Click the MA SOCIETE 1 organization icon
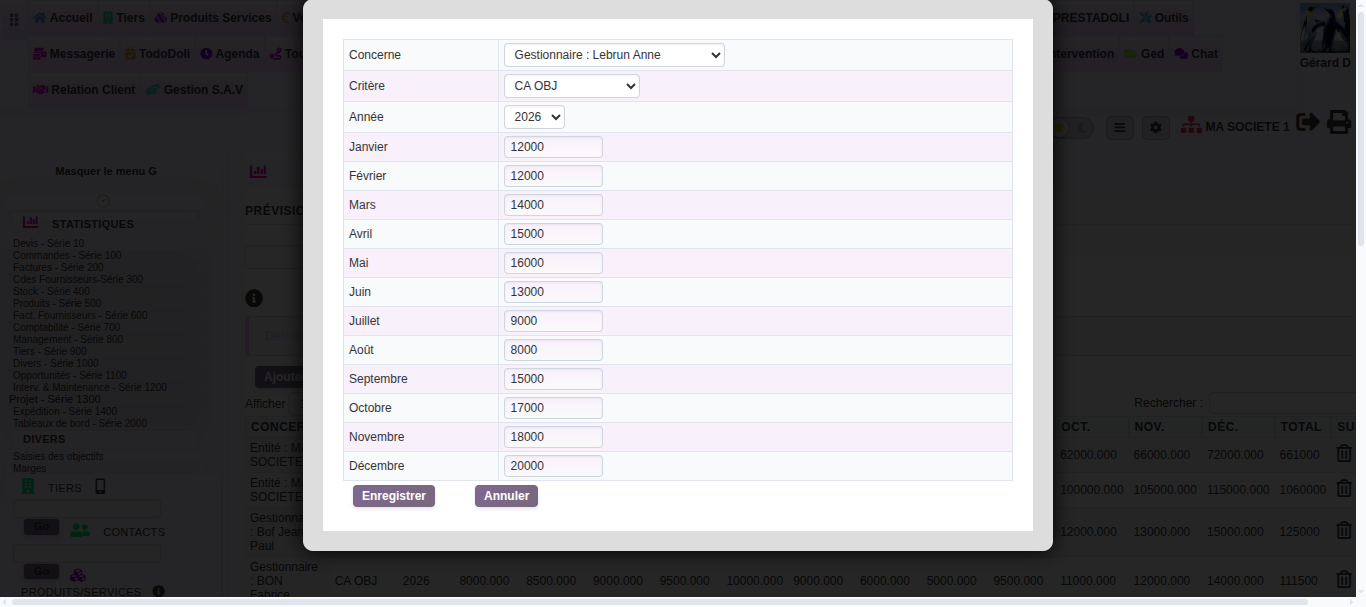Image resolution: width=1366 pixels, height=607 pixels. click(x=1191, y=126)
